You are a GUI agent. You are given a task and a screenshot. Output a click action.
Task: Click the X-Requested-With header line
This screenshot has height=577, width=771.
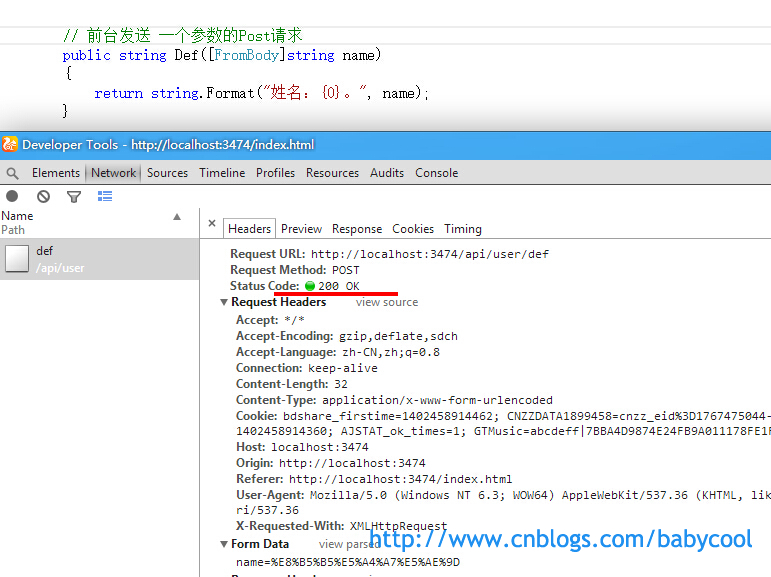[x=341, y=526]
